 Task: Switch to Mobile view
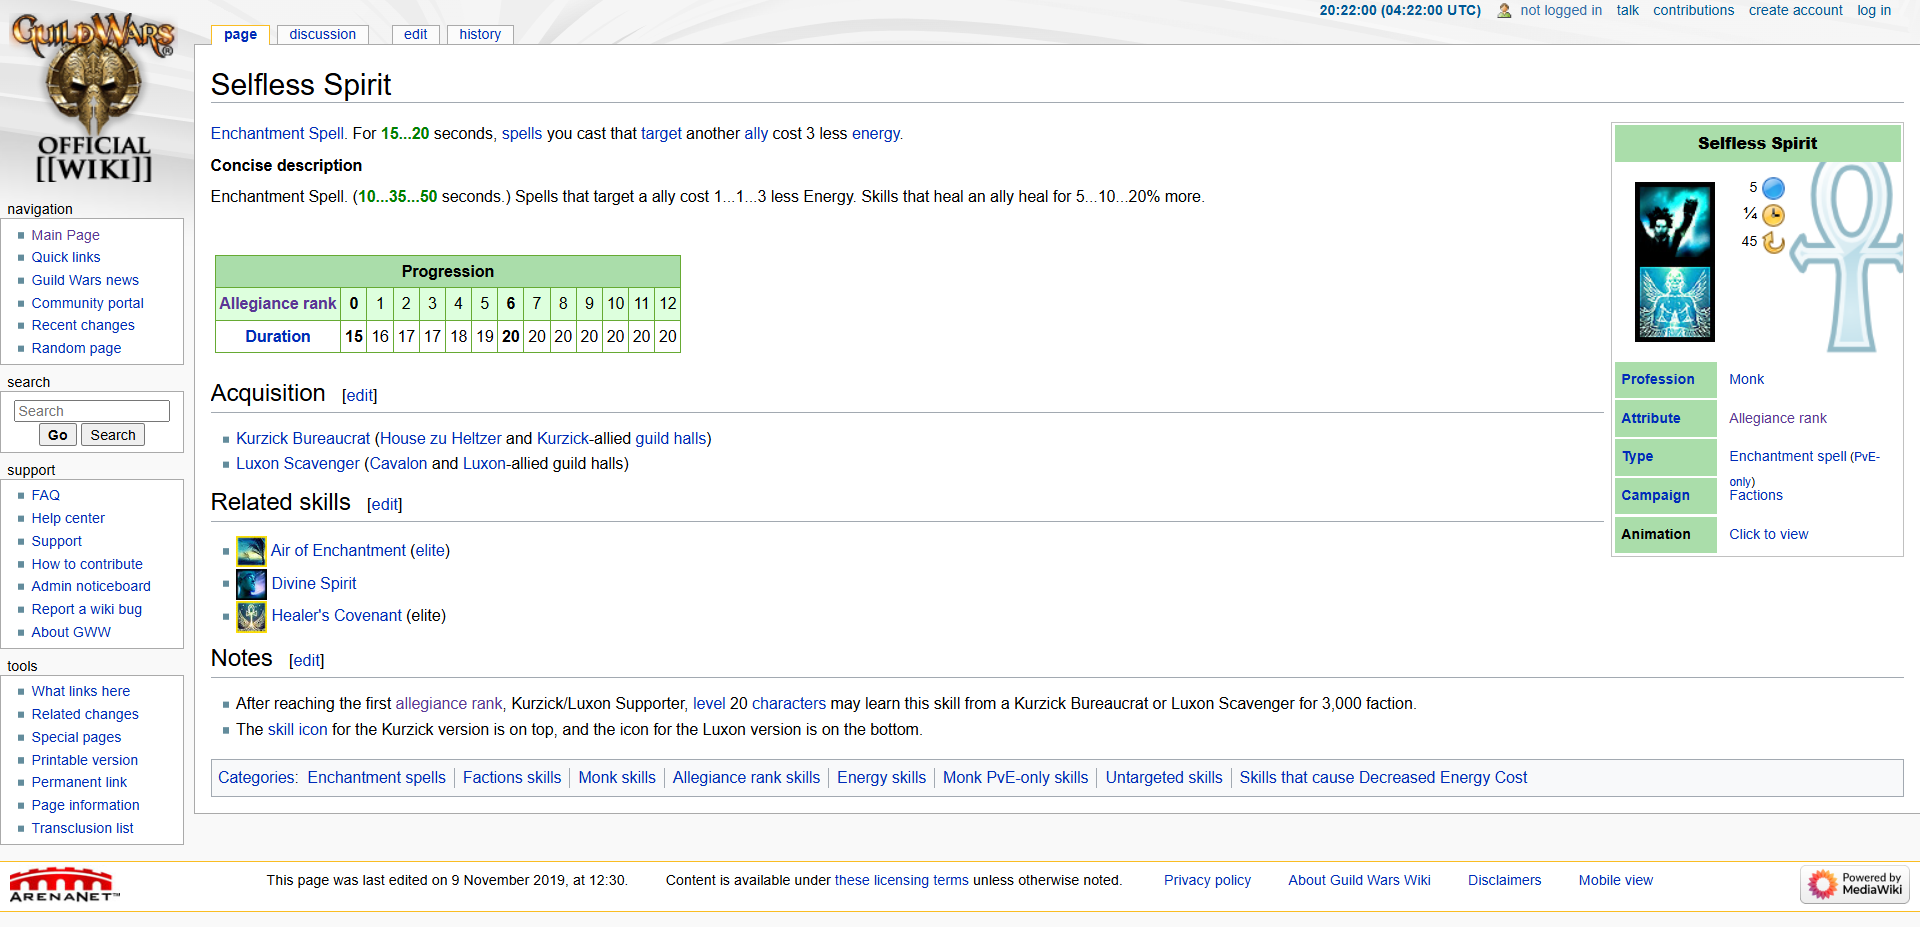click(1615, 880)
